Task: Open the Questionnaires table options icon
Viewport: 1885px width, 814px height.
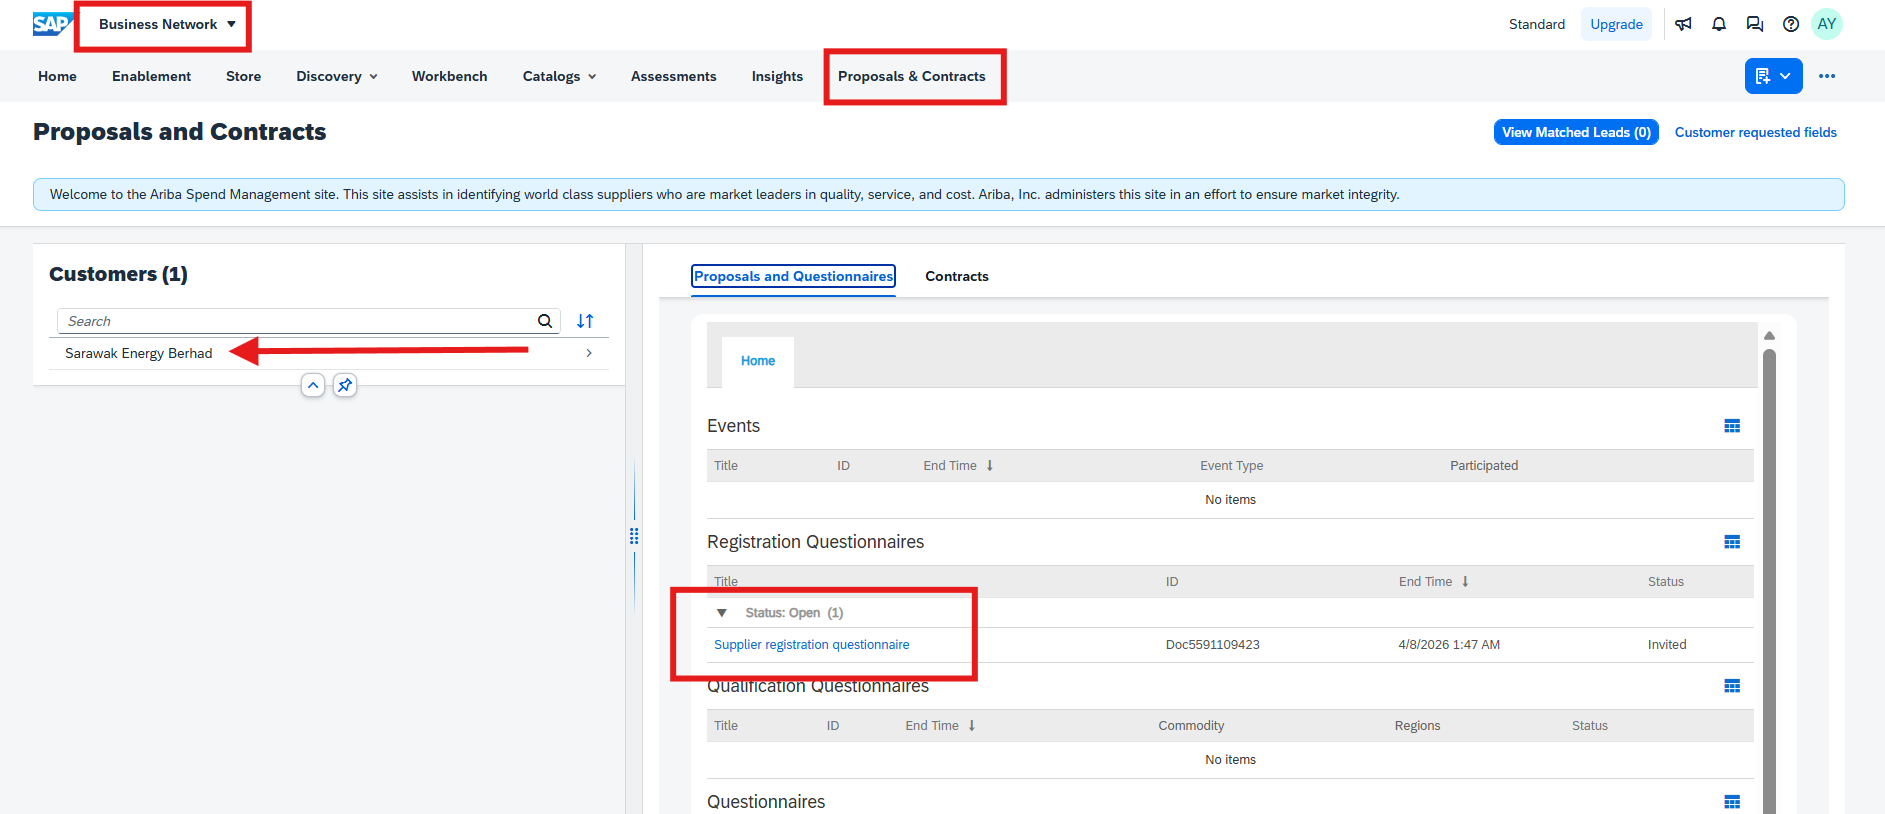Action: pos(1732,802)
